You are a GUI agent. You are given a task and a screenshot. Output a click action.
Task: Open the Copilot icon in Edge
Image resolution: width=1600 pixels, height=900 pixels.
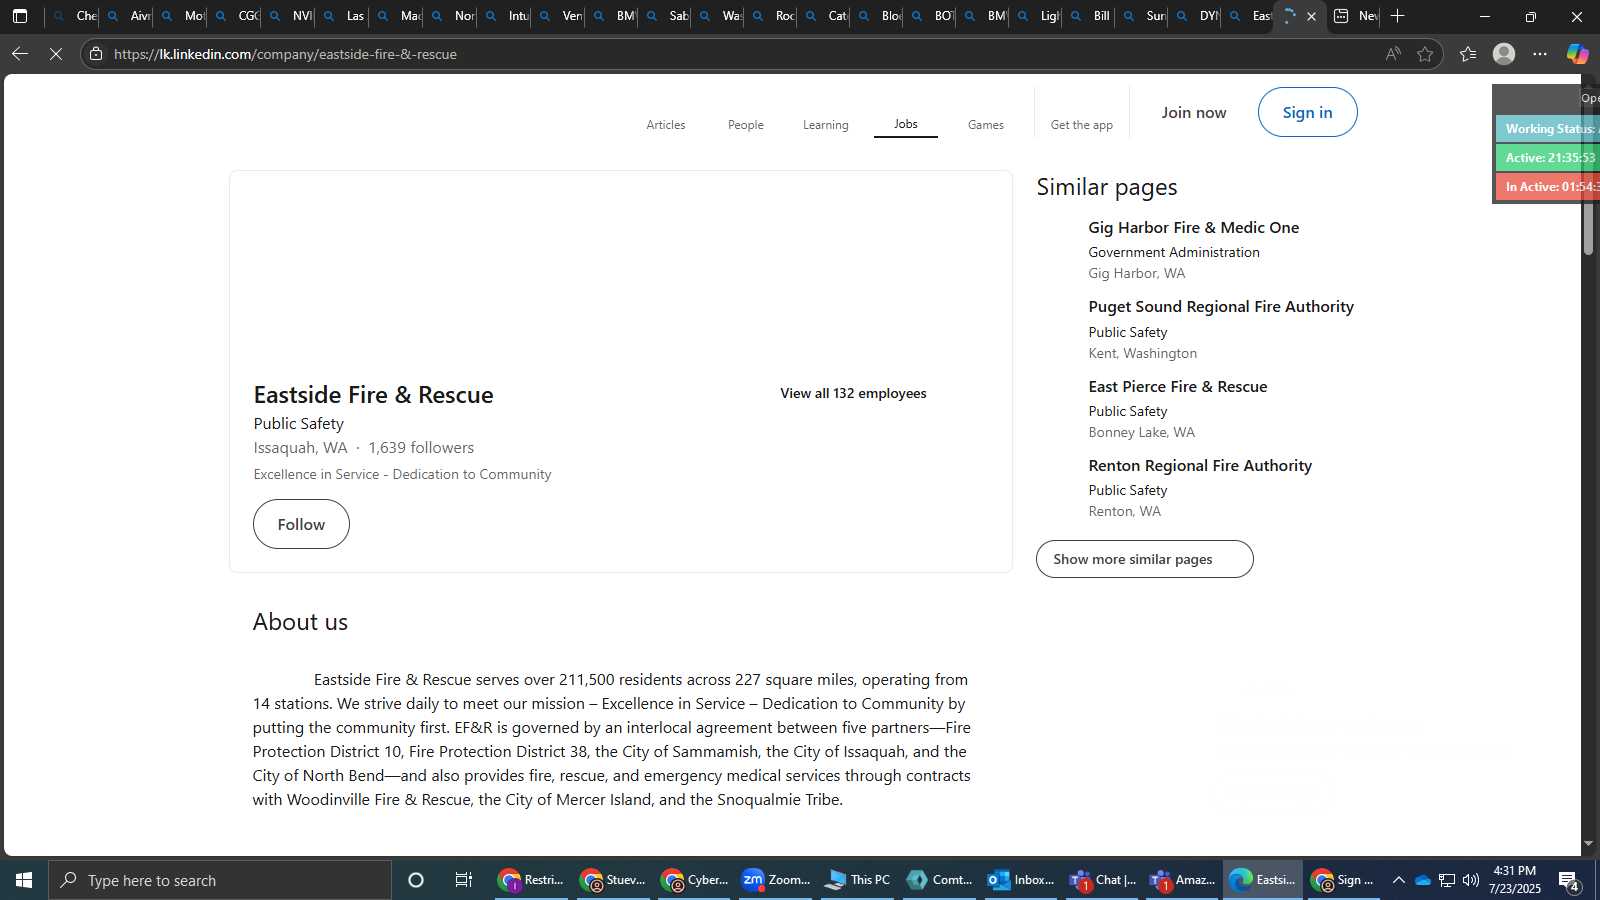[x=1577, y=54]
